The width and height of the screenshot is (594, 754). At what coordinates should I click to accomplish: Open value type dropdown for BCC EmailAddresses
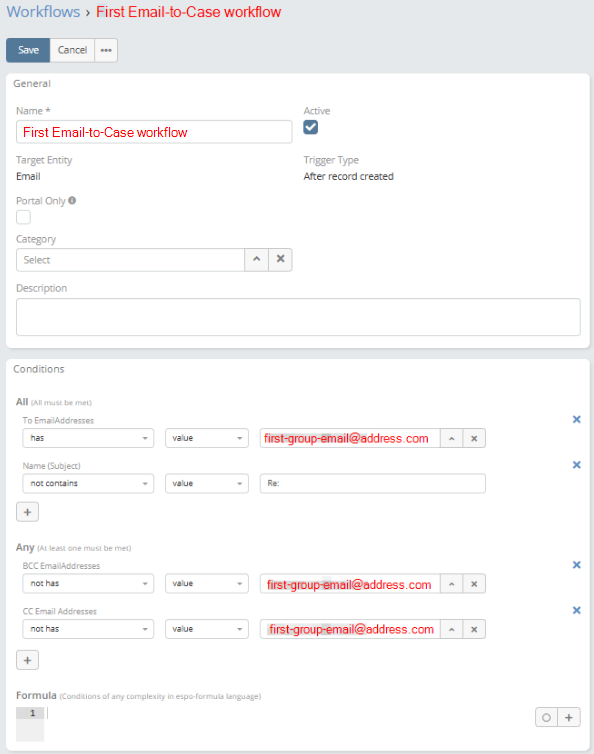(207, 583)
